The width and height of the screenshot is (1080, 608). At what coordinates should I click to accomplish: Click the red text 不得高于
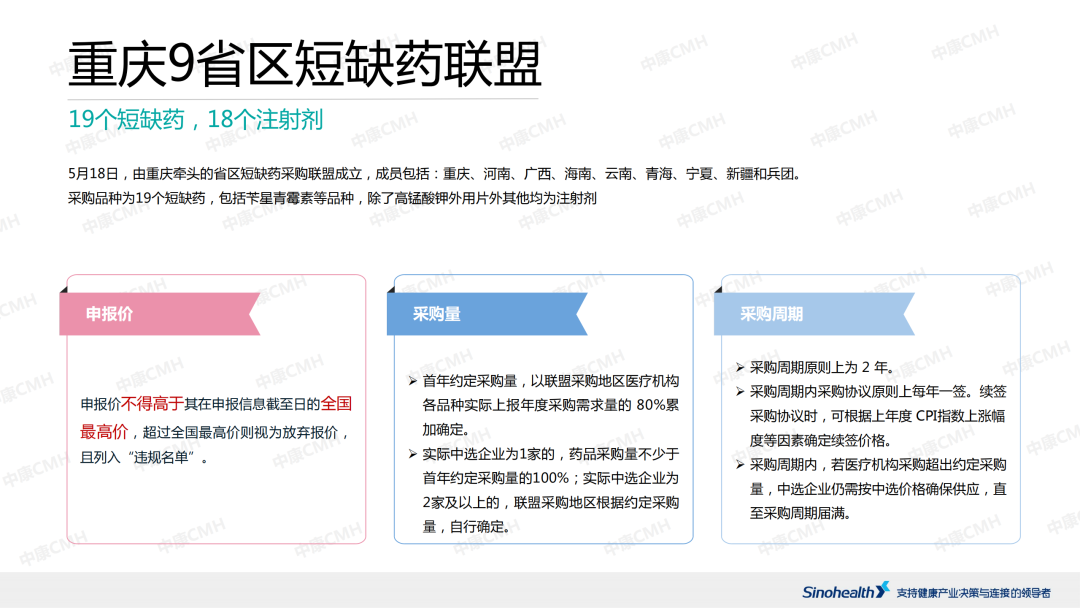coord(152,404)
